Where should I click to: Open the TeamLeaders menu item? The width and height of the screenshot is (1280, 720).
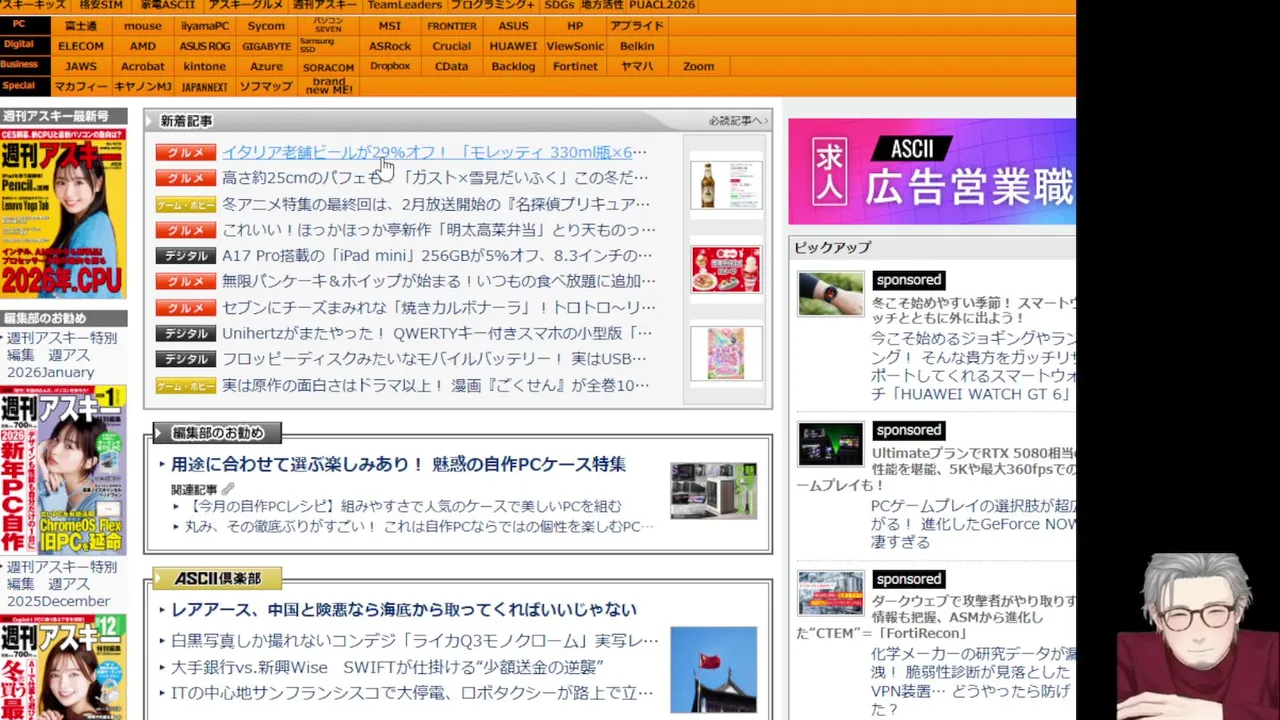(404, 5)
